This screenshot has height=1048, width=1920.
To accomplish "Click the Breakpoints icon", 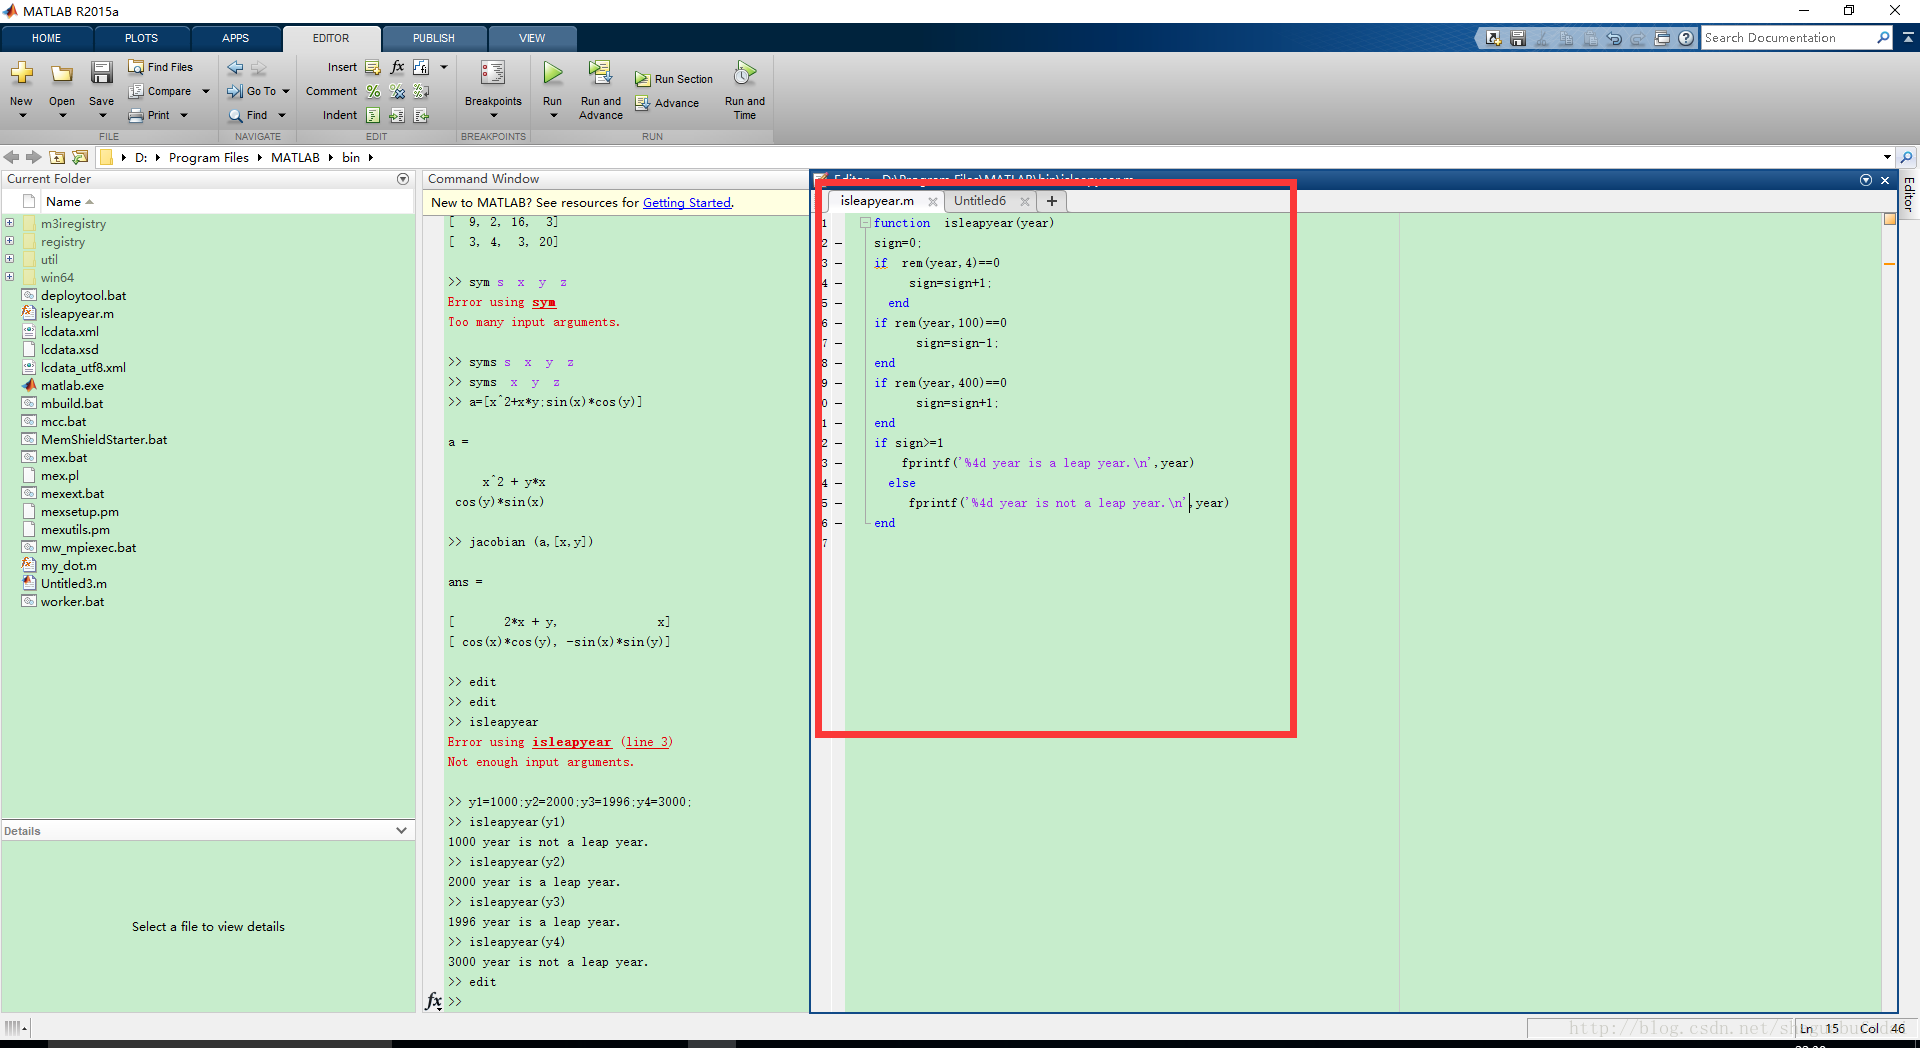I will pyautogui.click(x=493, y=73).
